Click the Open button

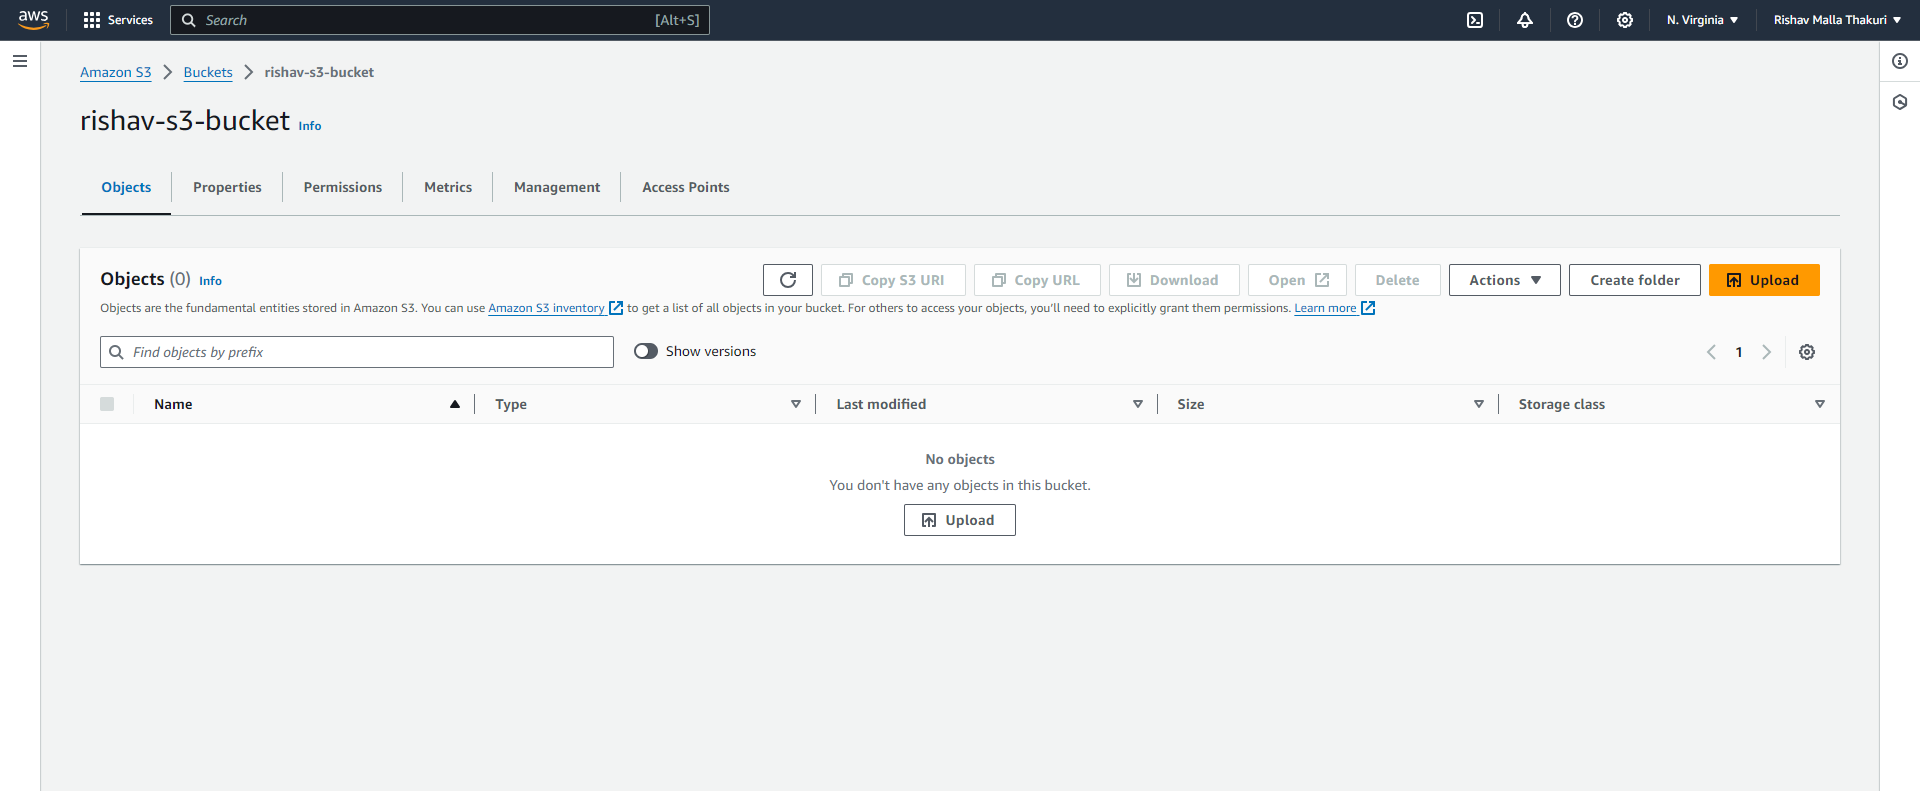click(1297, 280)
